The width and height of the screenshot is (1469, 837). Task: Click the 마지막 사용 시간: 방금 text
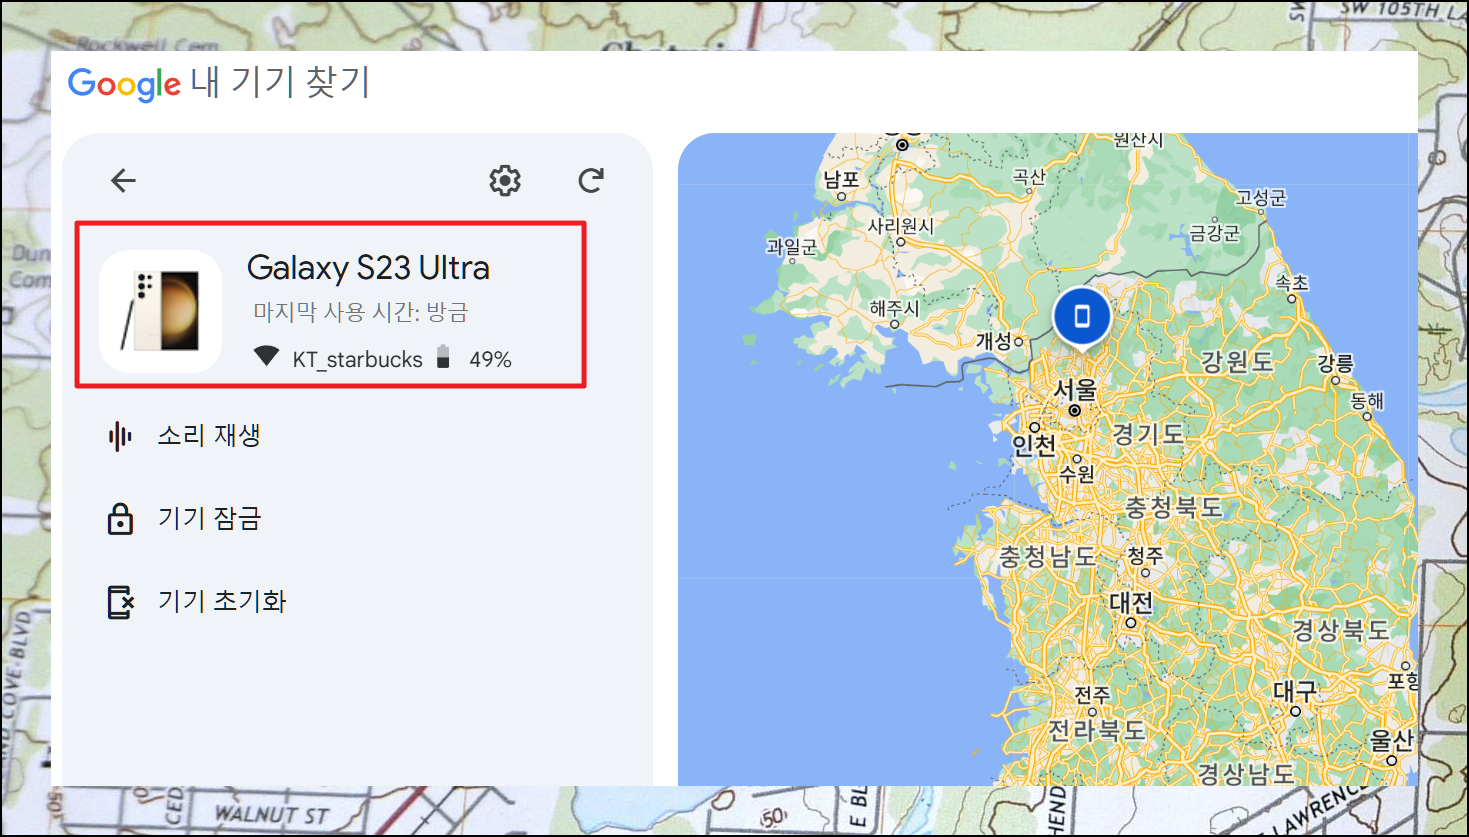pyautogui.click(x=360, y=312)
